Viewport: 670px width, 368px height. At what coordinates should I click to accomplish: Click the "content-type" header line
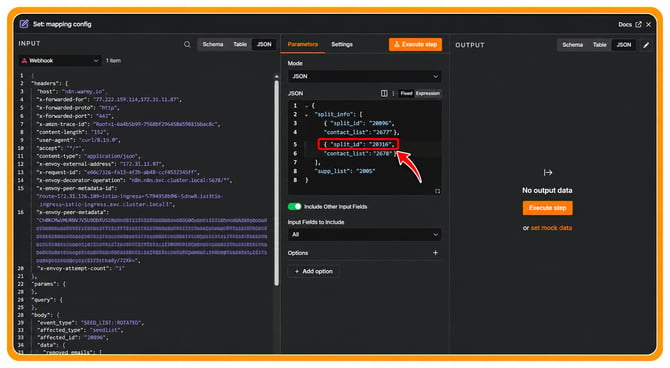[x=88, y=156]
